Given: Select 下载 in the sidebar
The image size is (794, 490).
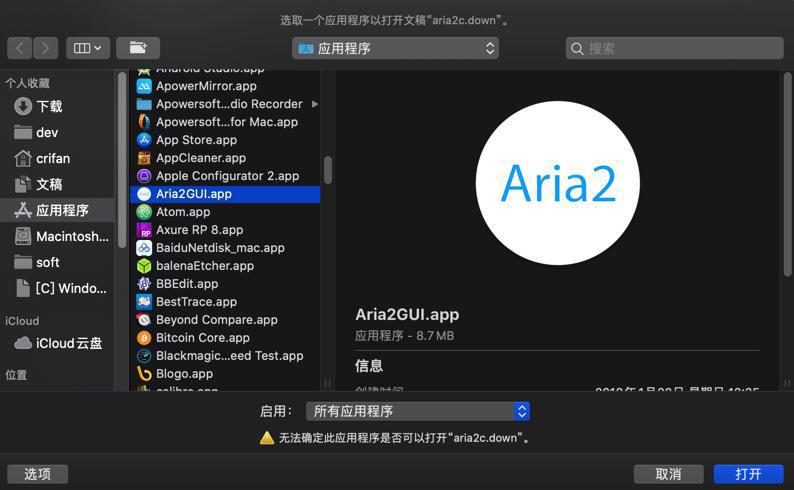Looking at the screenshot, I should (57, 106).
